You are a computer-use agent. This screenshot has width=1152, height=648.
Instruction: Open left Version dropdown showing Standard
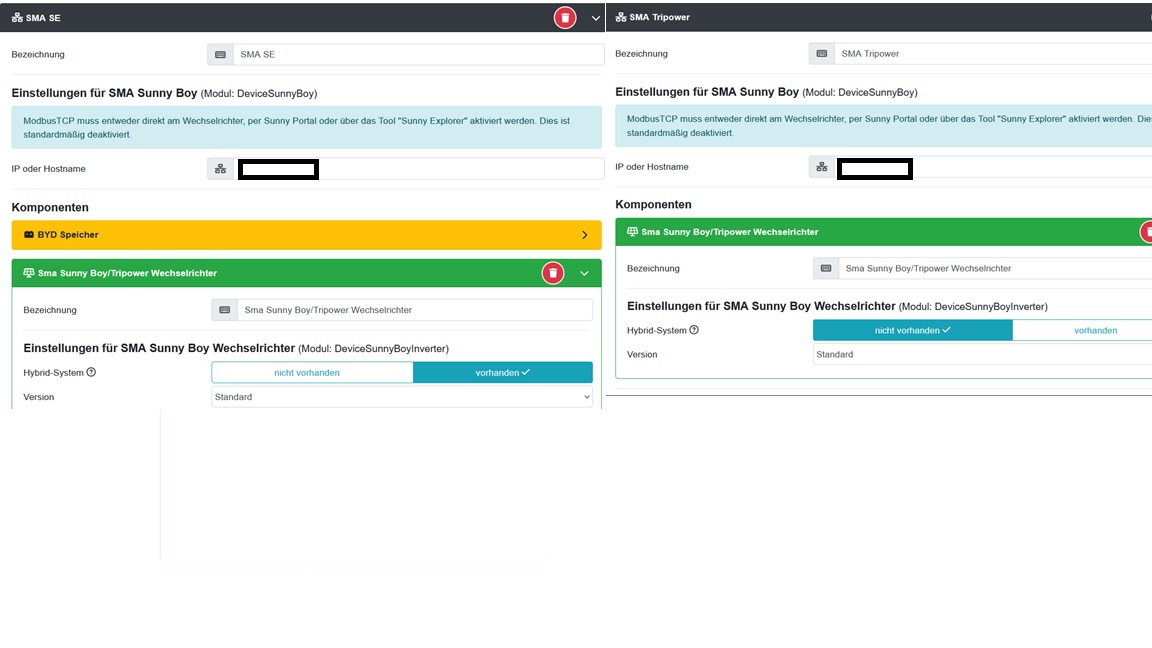click(402, 397)
